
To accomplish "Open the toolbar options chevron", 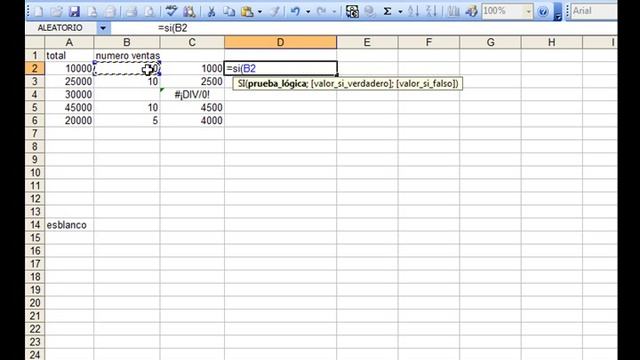I will (558, 11).
